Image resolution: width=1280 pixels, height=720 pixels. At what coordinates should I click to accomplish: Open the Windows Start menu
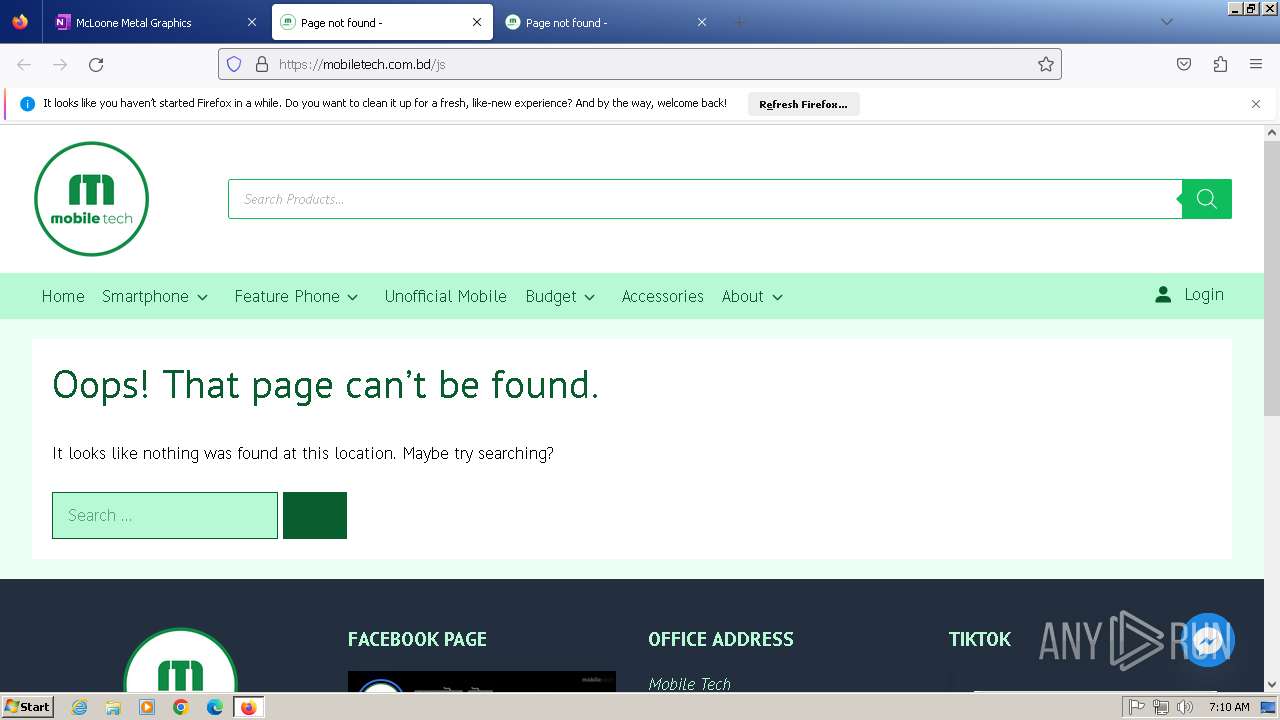pyautogui.click(x=27, y=707)
